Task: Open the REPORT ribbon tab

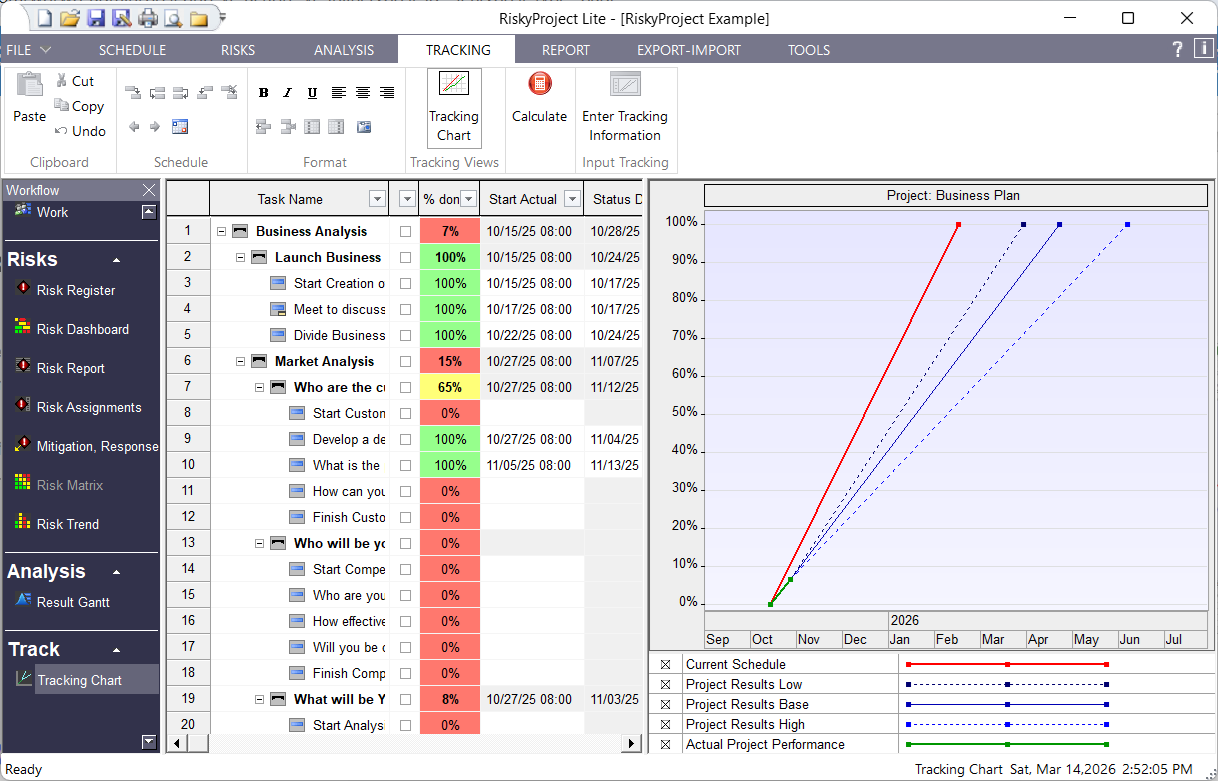Action: [565, 49]
